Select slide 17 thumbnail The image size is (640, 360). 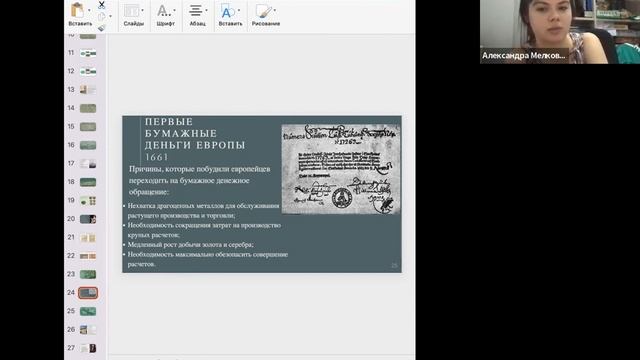(88, 164)
